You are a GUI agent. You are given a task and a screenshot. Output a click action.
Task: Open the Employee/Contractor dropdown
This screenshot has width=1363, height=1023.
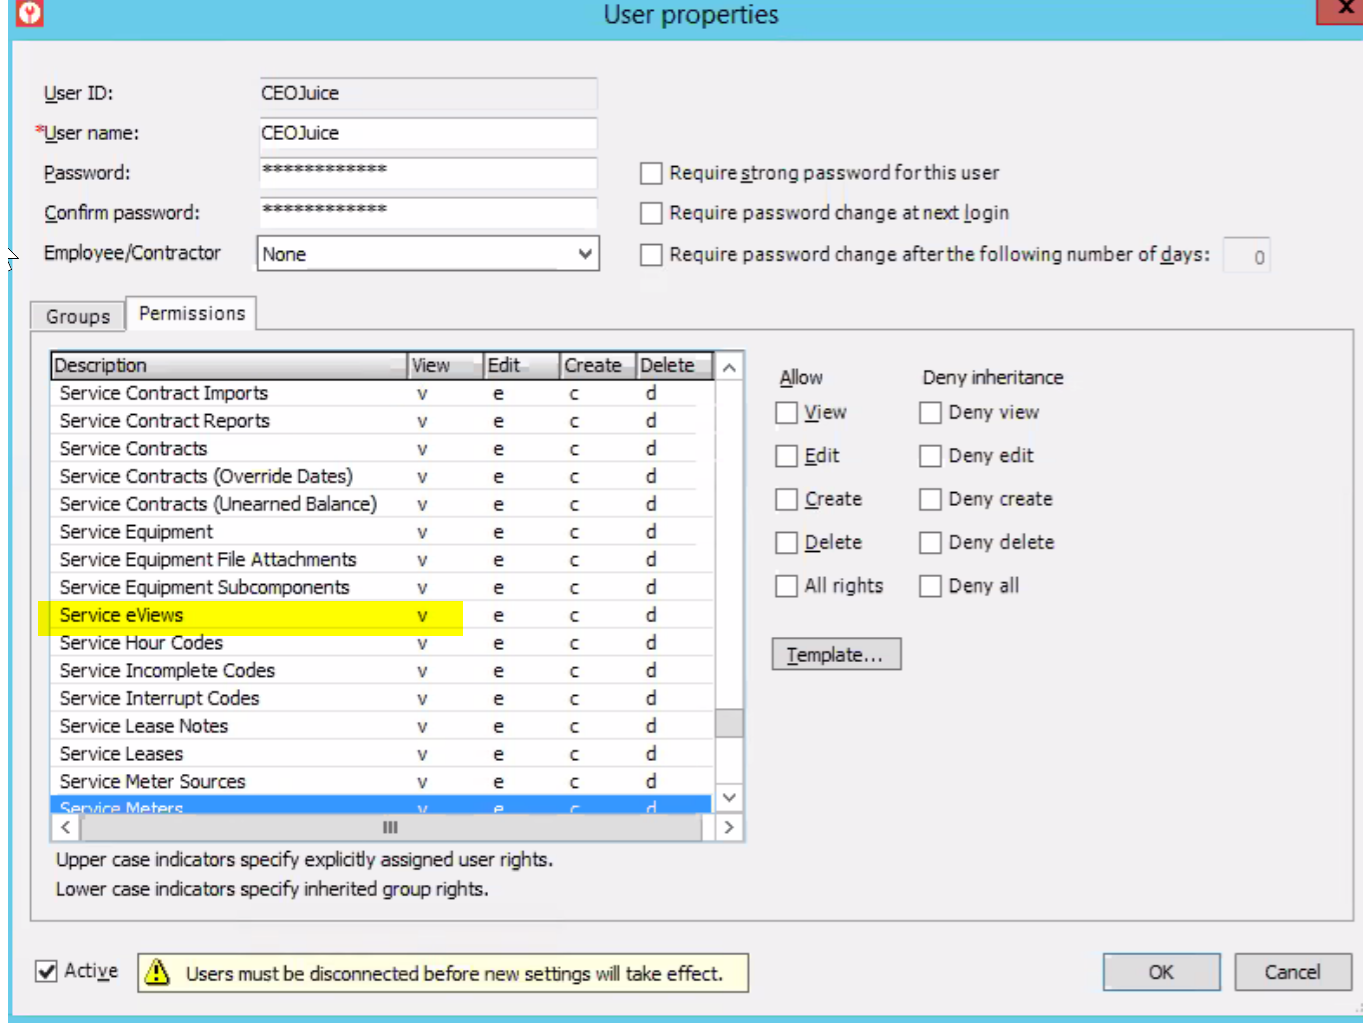(x=428, y=254)
